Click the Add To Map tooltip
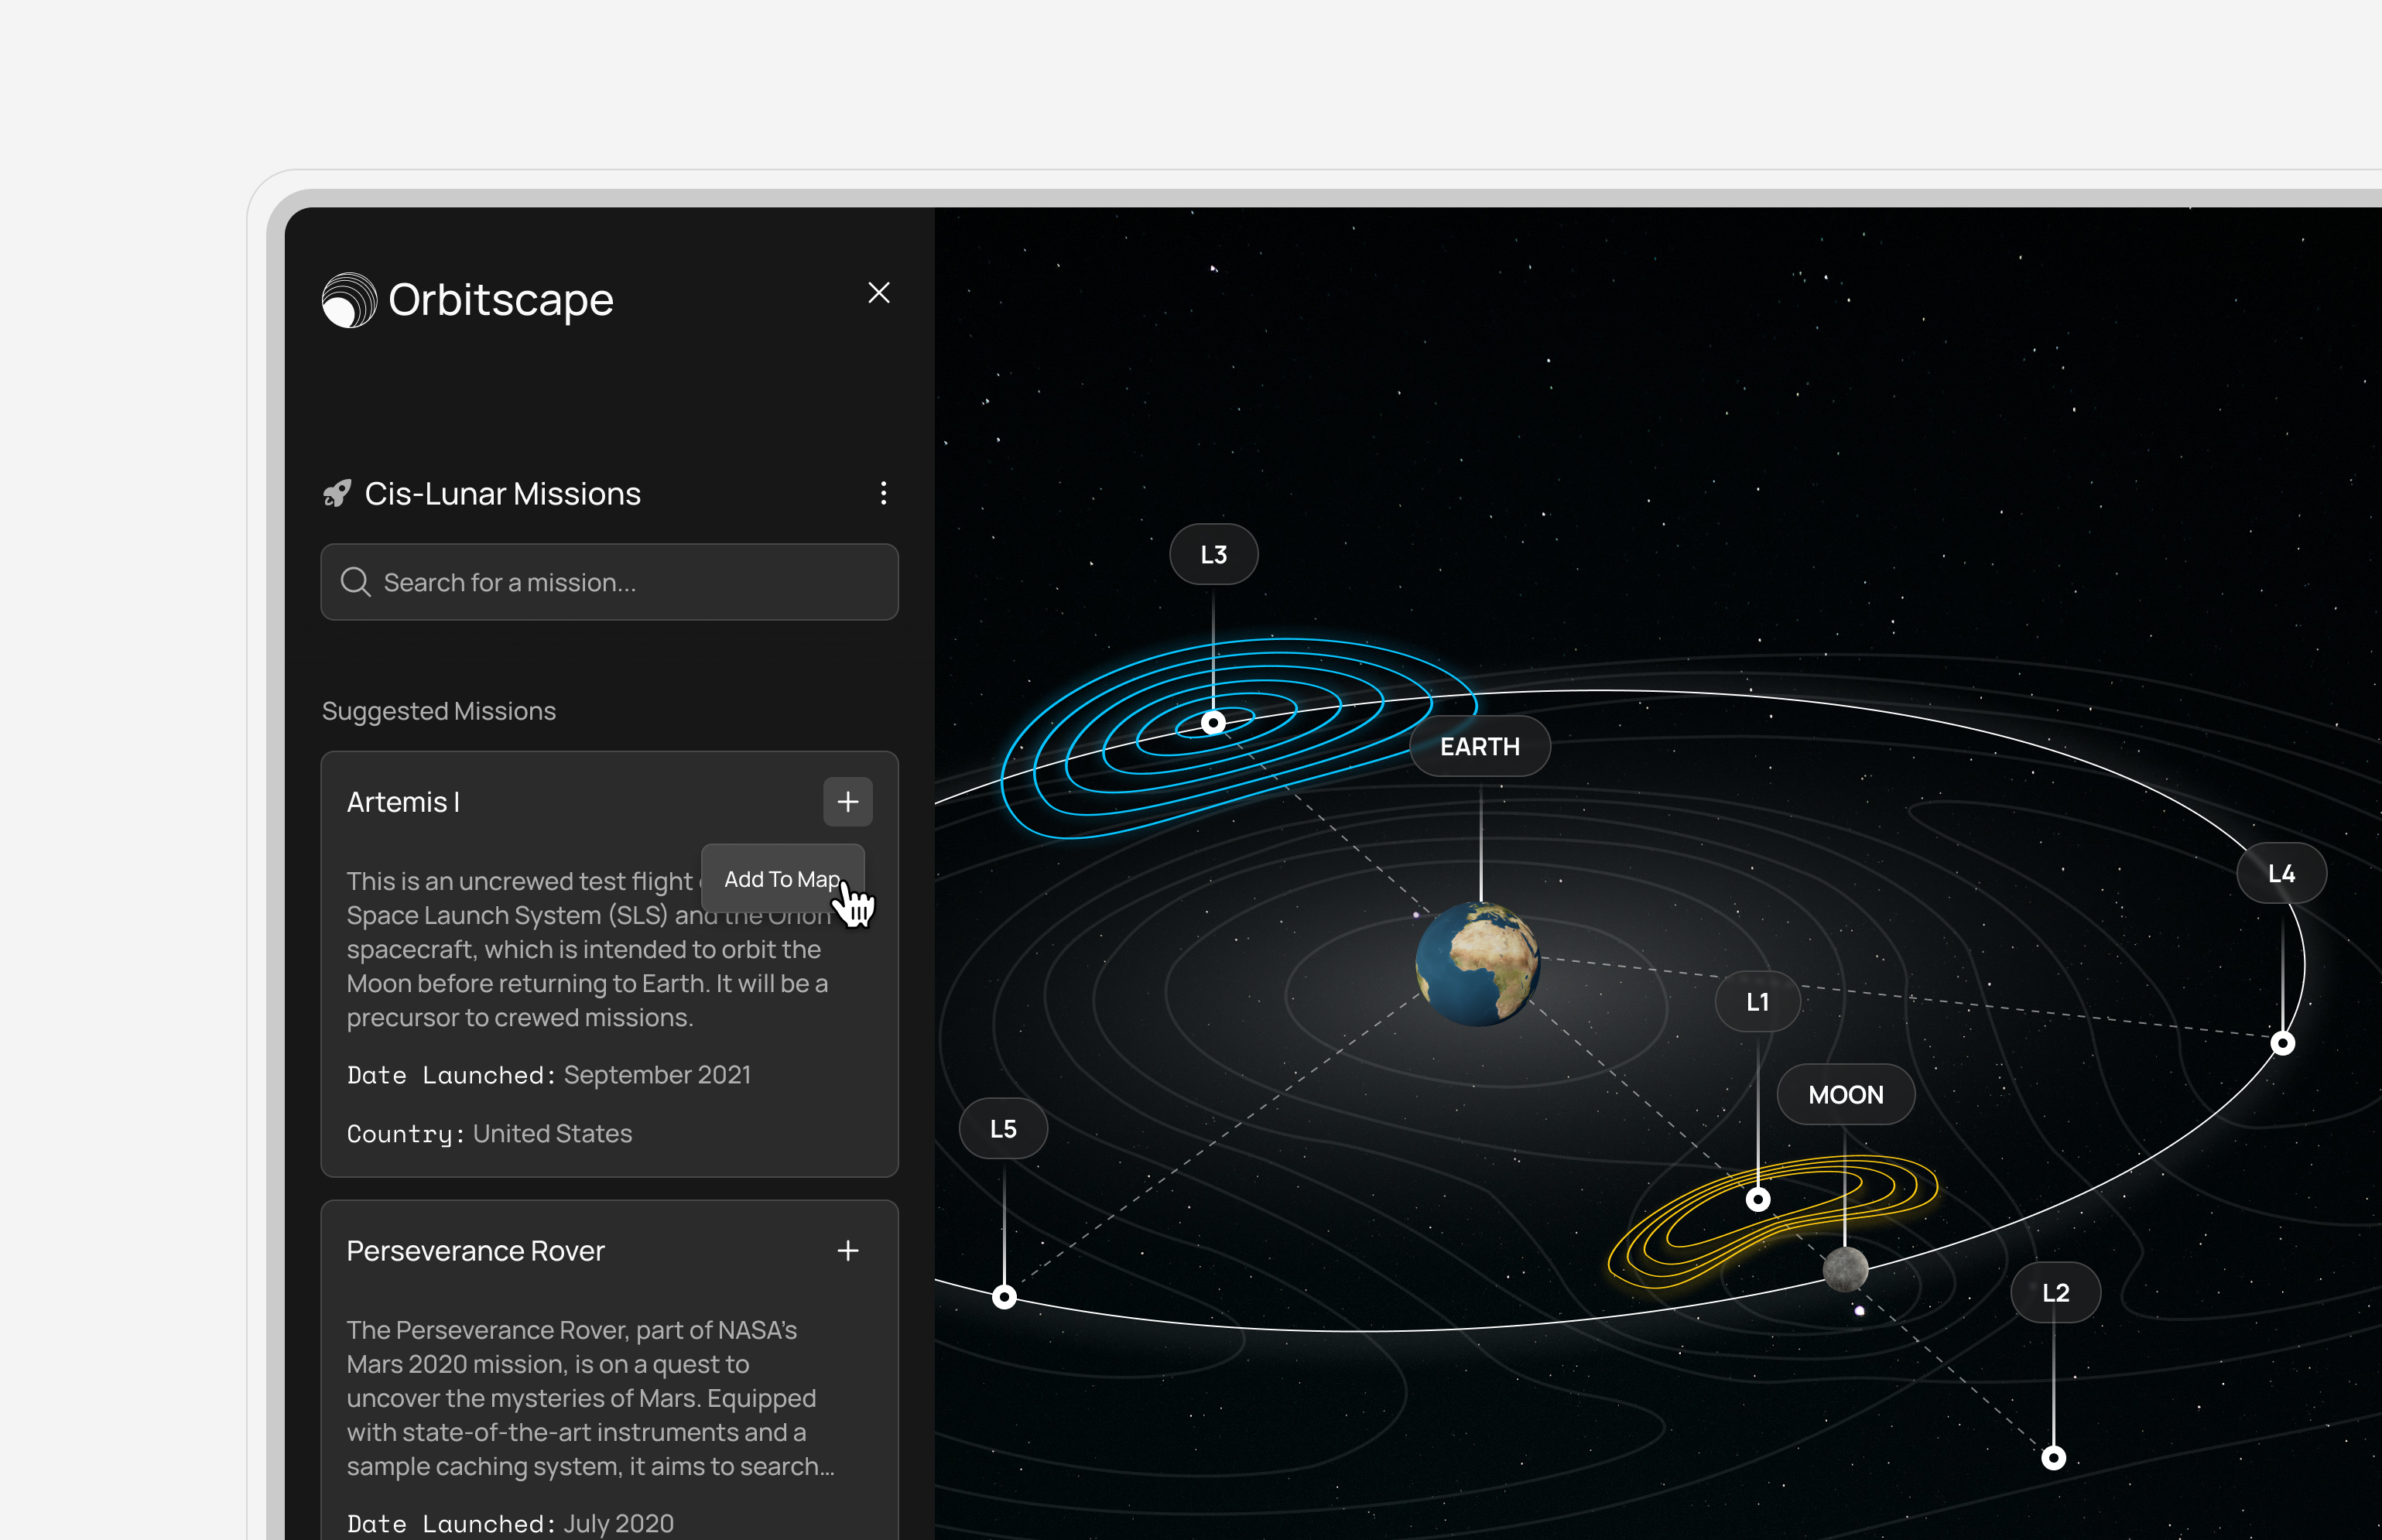This screenshot has height=1540, width=2382. pos(782,879)
